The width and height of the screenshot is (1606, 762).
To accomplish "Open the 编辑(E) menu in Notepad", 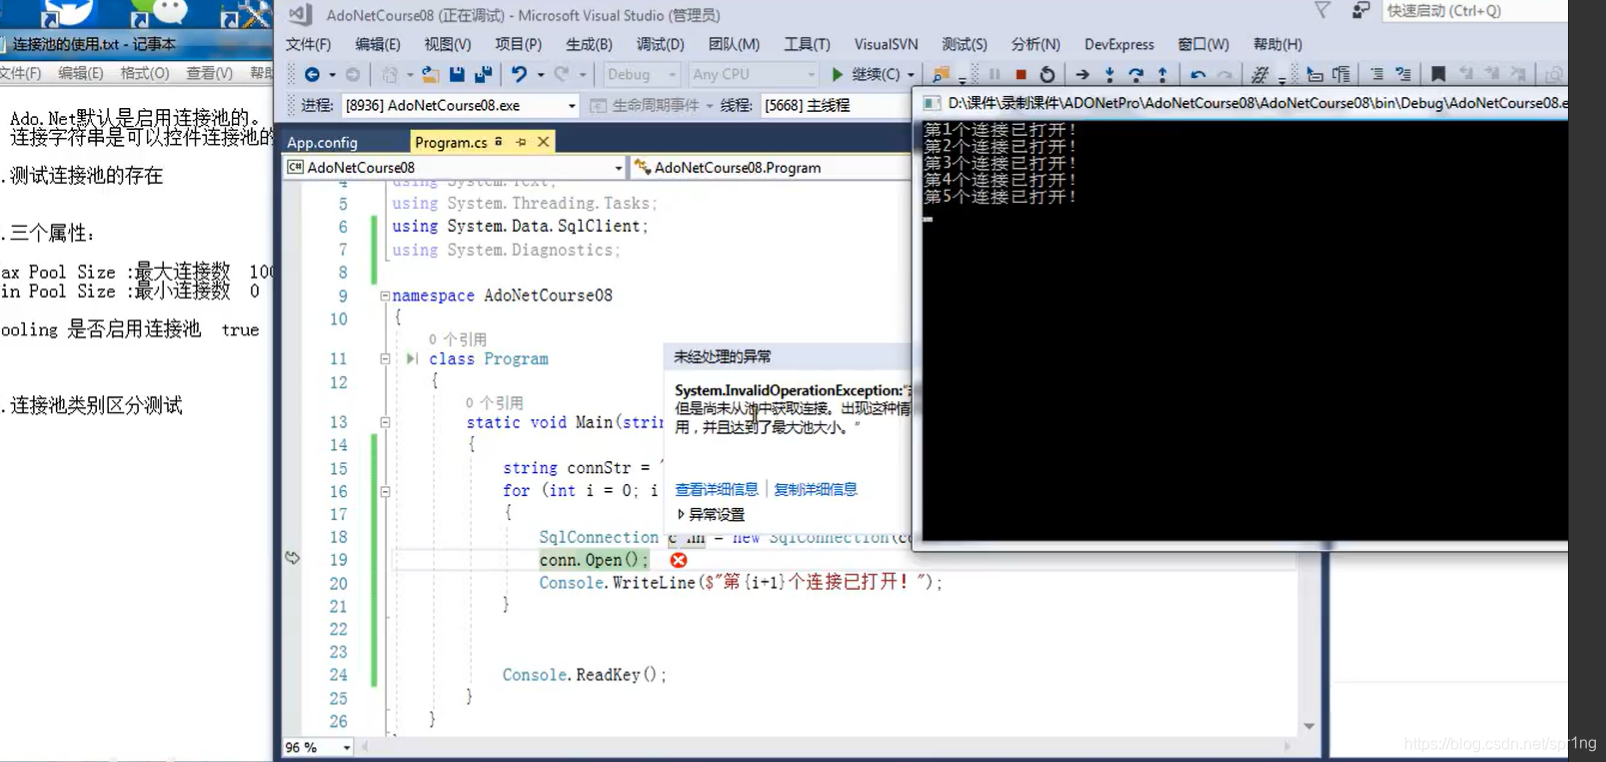I will tap(80, 73).
